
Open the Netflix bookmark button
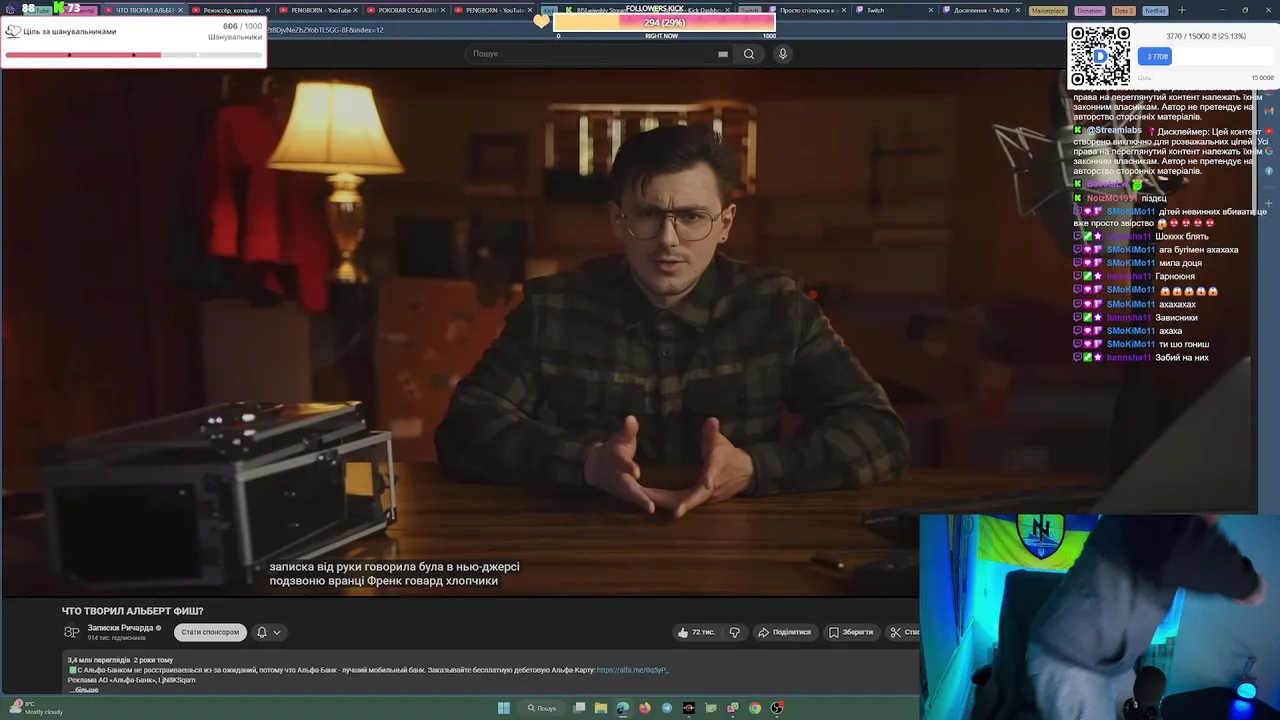tap(1156, 10)
